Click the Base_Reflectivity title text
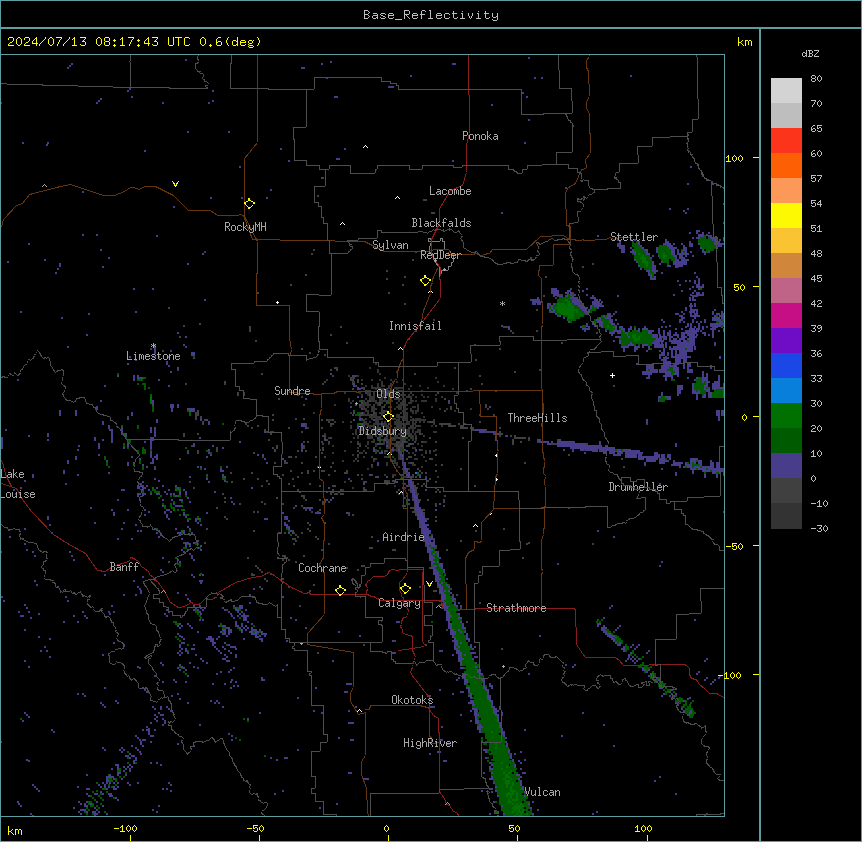Image resolution: width=862 pixels, height=842 pixels. (x=431, y=15)
